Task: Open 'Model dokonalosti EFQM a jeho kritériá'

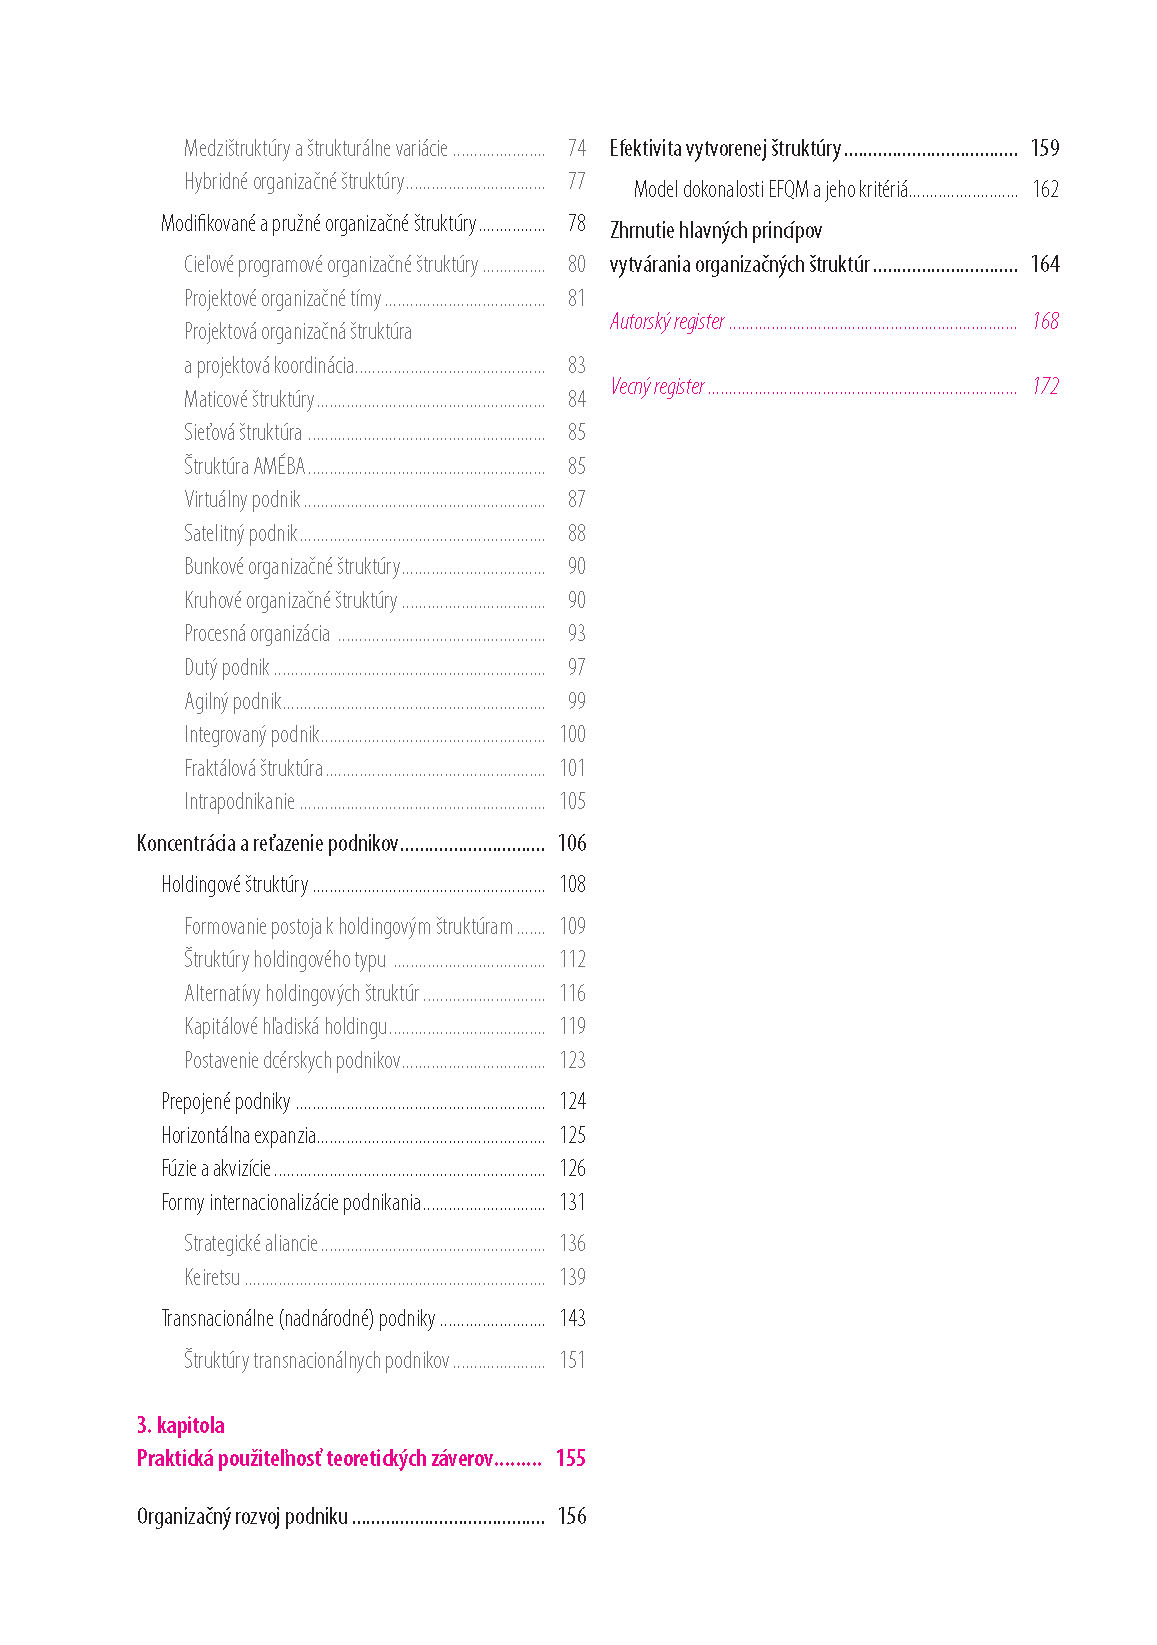Action: [771, 190]
